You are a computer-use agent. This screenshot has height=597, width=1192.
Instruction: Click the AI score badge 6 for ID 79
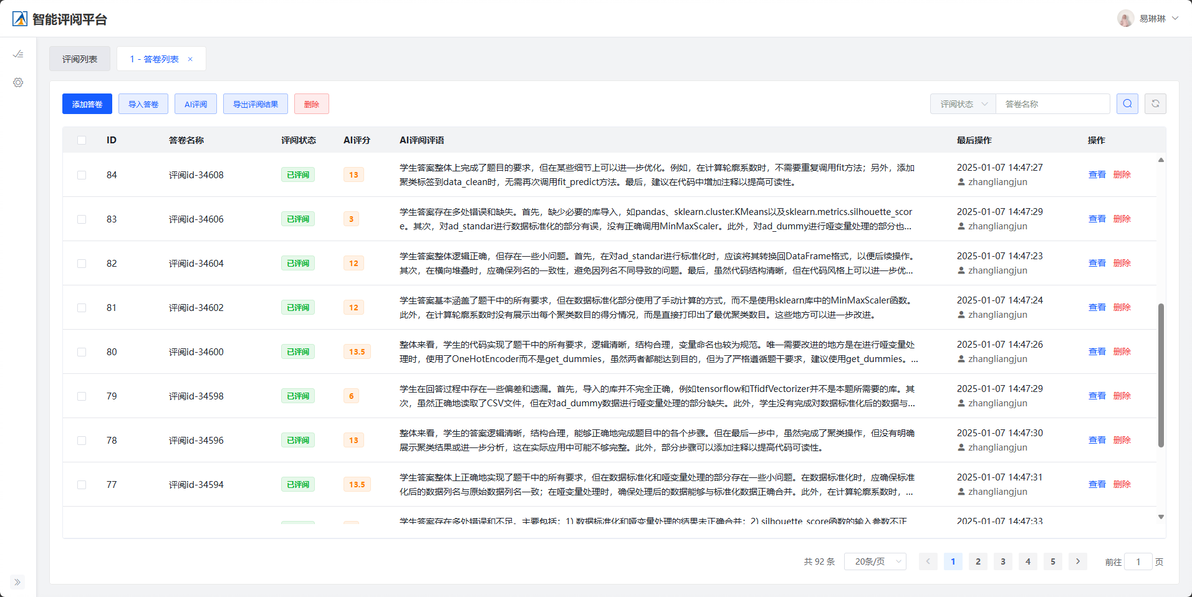pos(351,395)
